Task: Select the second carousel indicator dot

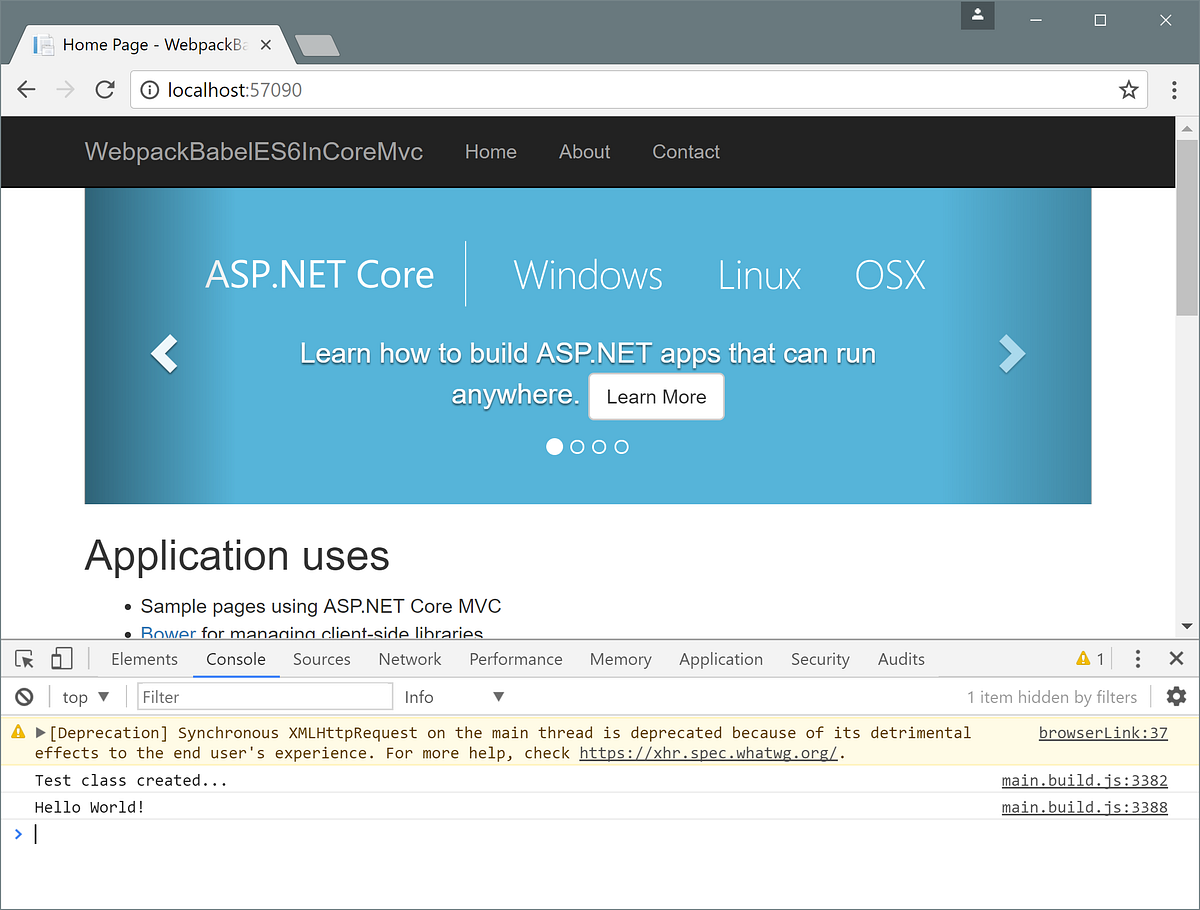Action: 577,446
